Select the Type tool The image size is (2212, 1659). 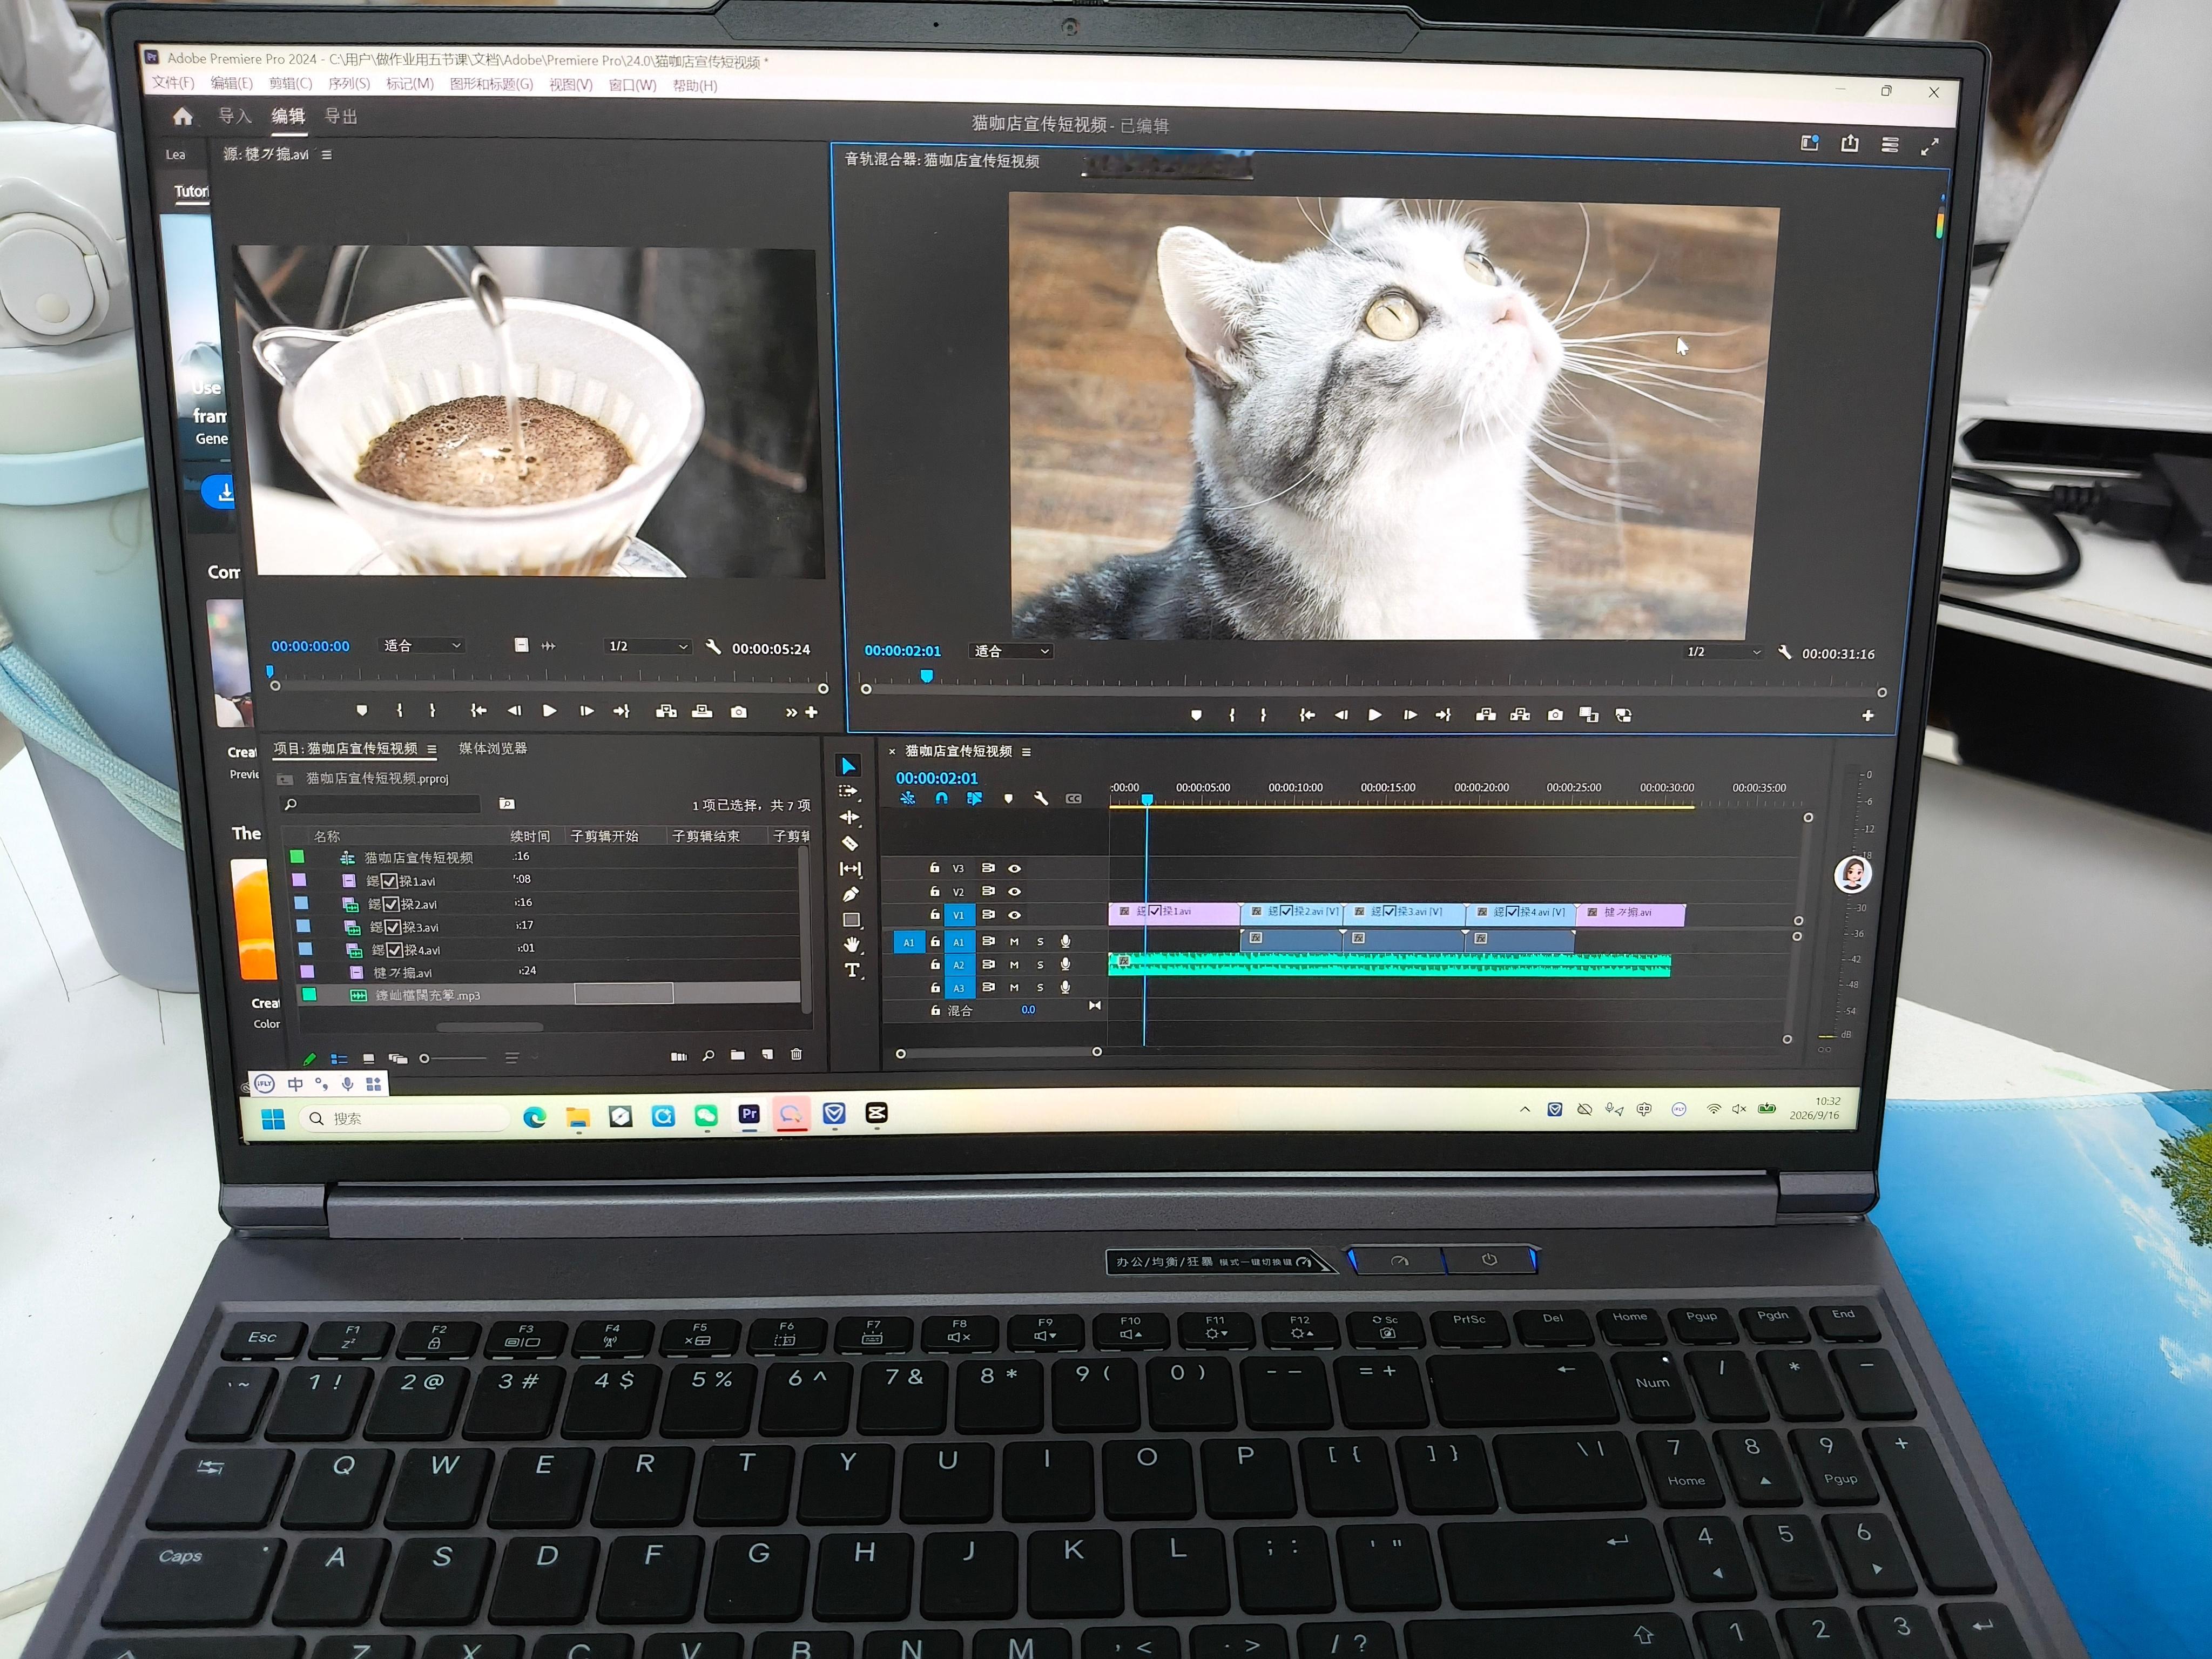(x=853, y=970)
